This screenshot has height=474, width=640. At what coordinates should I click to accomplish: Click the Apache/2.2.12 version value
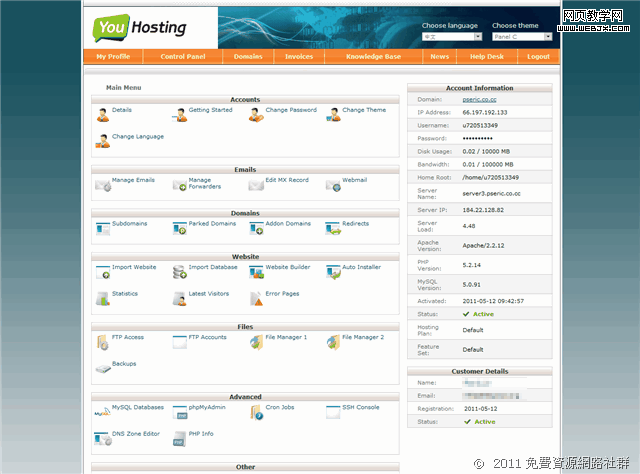pos(483,245)
